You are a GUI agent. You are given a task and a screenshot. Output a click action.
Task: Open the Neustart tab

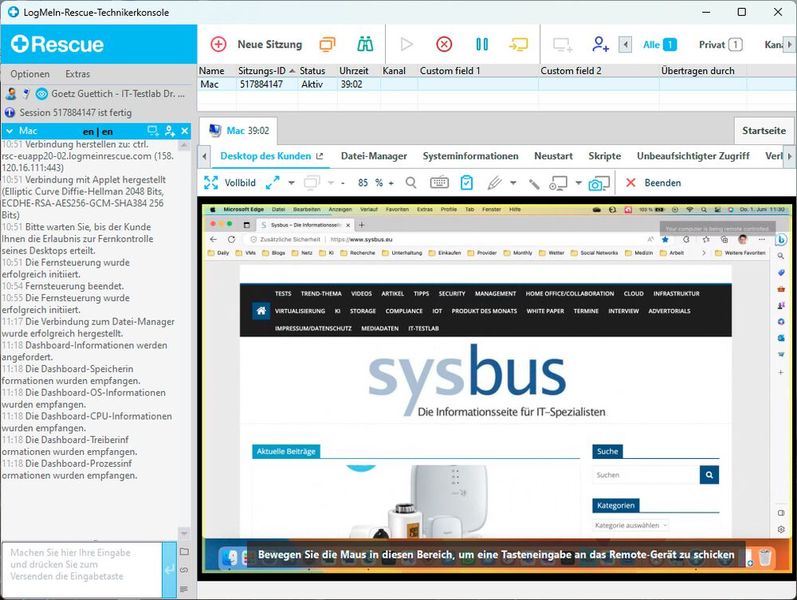click(553, 156)
